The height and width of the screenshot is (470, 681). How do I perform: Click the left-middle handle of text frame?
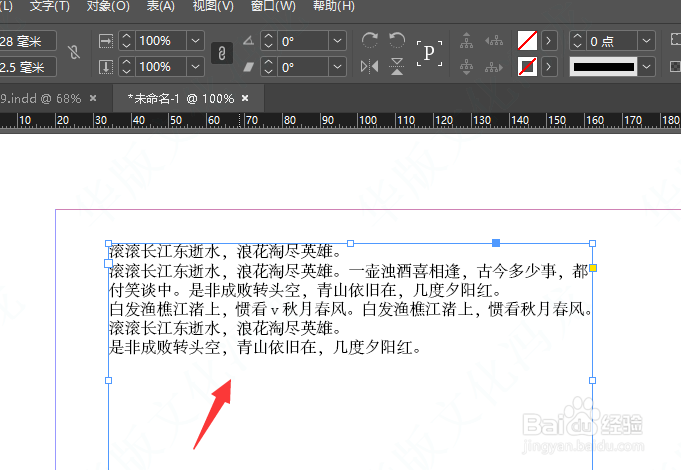pyautogui.click(x=109, y=381)
